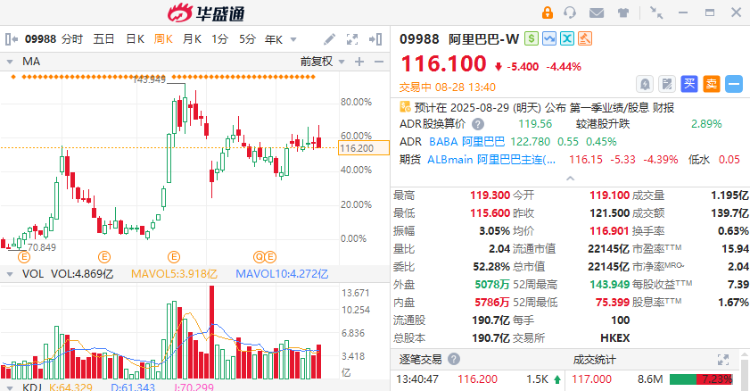Image resolution: width=750 pixels, height=391 pixels.
Task: Click the blue buy button icon
Action: pyautogui.click(x=689, y=84)
